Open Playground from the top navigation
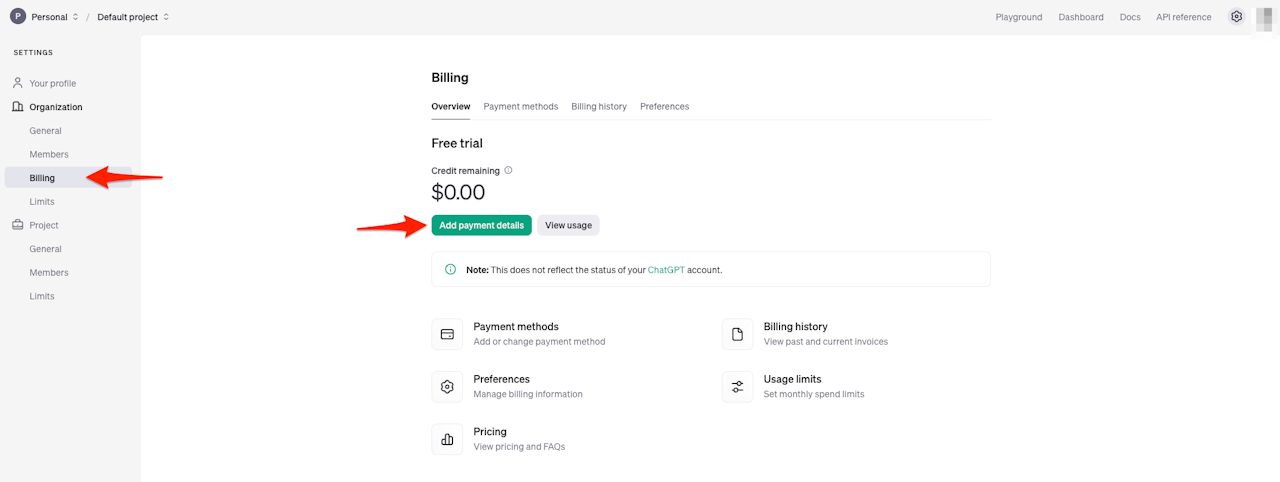Image resolution: width=1280 pixels, height=482 pixels. point(1019,17)
